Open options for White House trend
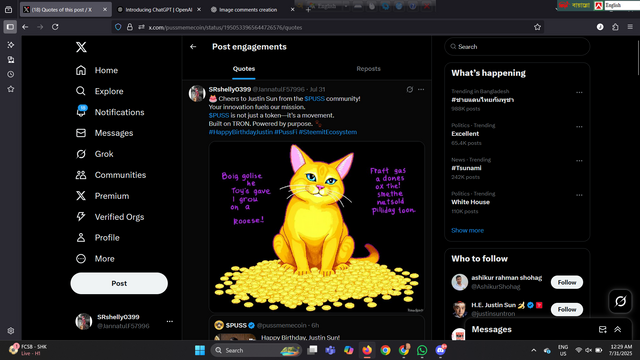This screenshot has width=640, height=360. 579,195
